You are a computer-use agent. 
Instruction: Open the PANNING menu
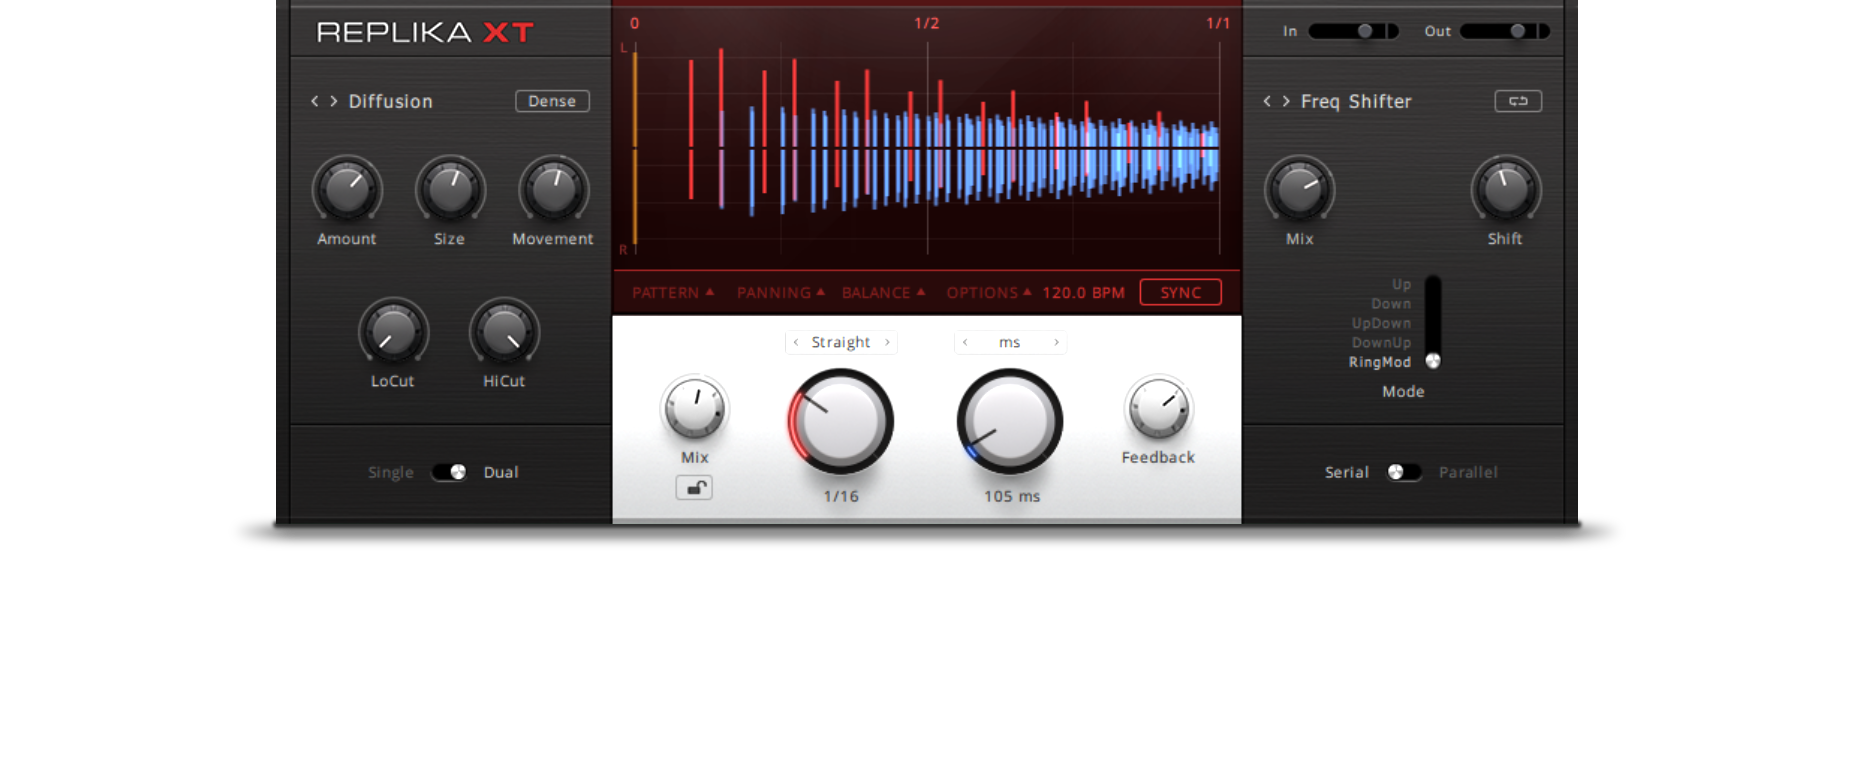click(781, 293)
